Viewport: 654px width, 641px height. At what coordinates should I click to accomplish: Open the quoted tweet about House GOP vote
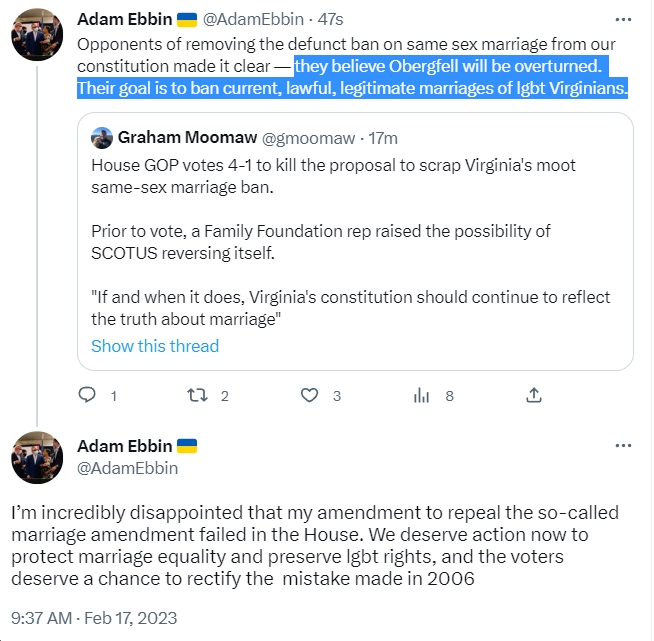coord(355,241)
